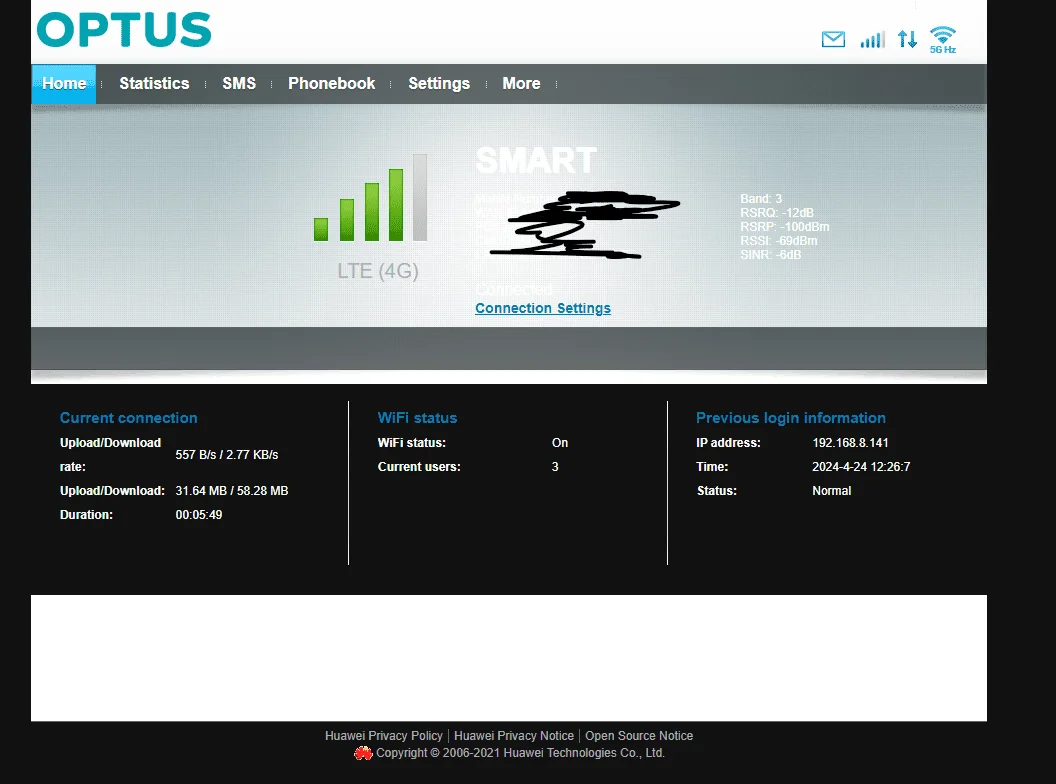Click the SMART operator name

click(x=536, y=161)
